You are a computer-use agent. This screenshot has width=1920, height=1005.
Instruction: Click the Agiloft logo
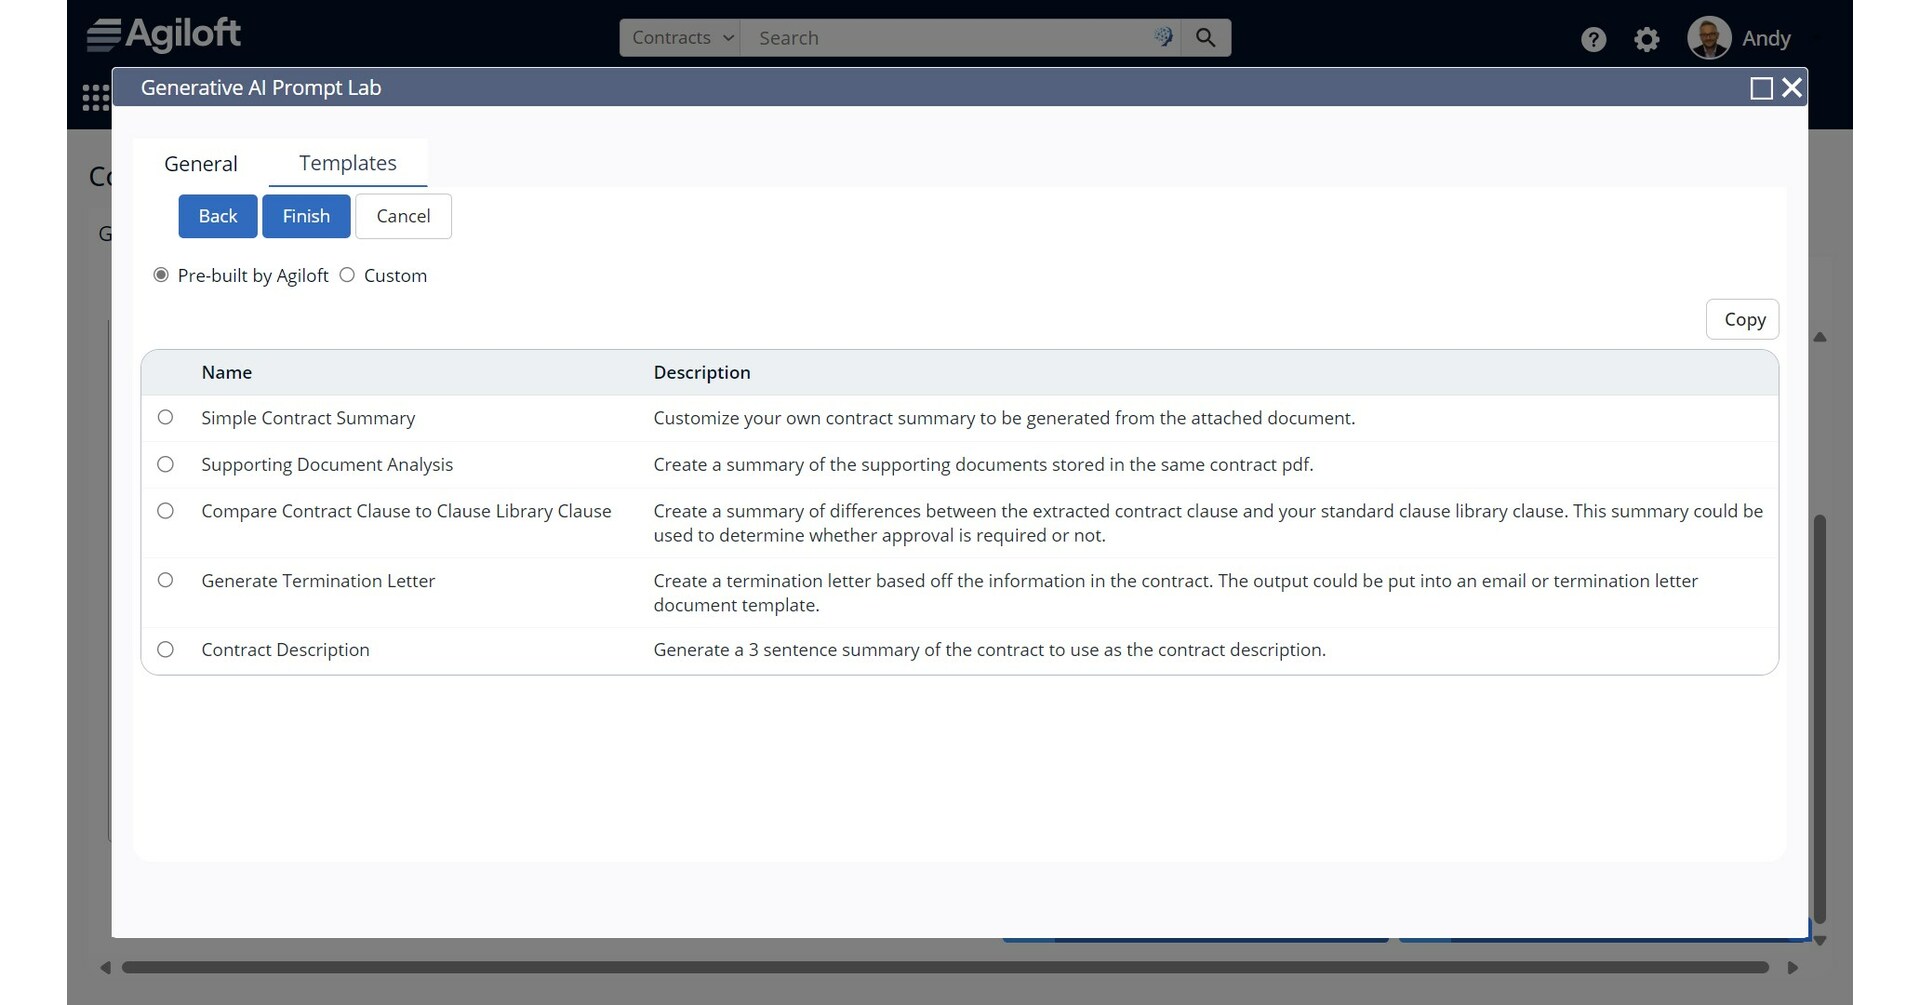click(163, 35)
